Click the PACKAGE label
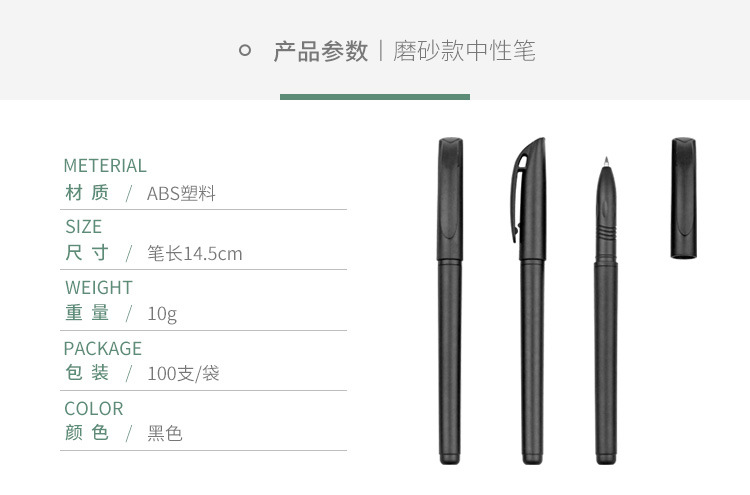 coord(103,349)
